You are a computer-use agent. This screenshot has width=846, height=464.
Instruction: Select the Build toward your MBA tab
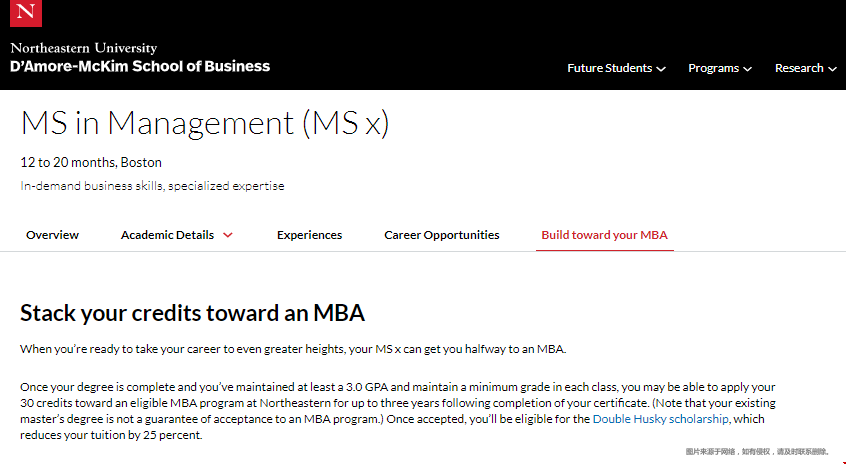[604, 235]
